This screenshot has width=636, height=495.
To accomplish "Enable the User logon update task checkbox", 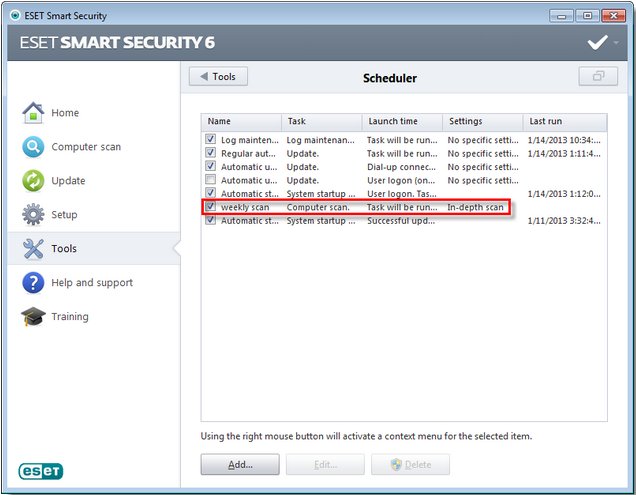I will pyautogui.click(x=210, y=179).
